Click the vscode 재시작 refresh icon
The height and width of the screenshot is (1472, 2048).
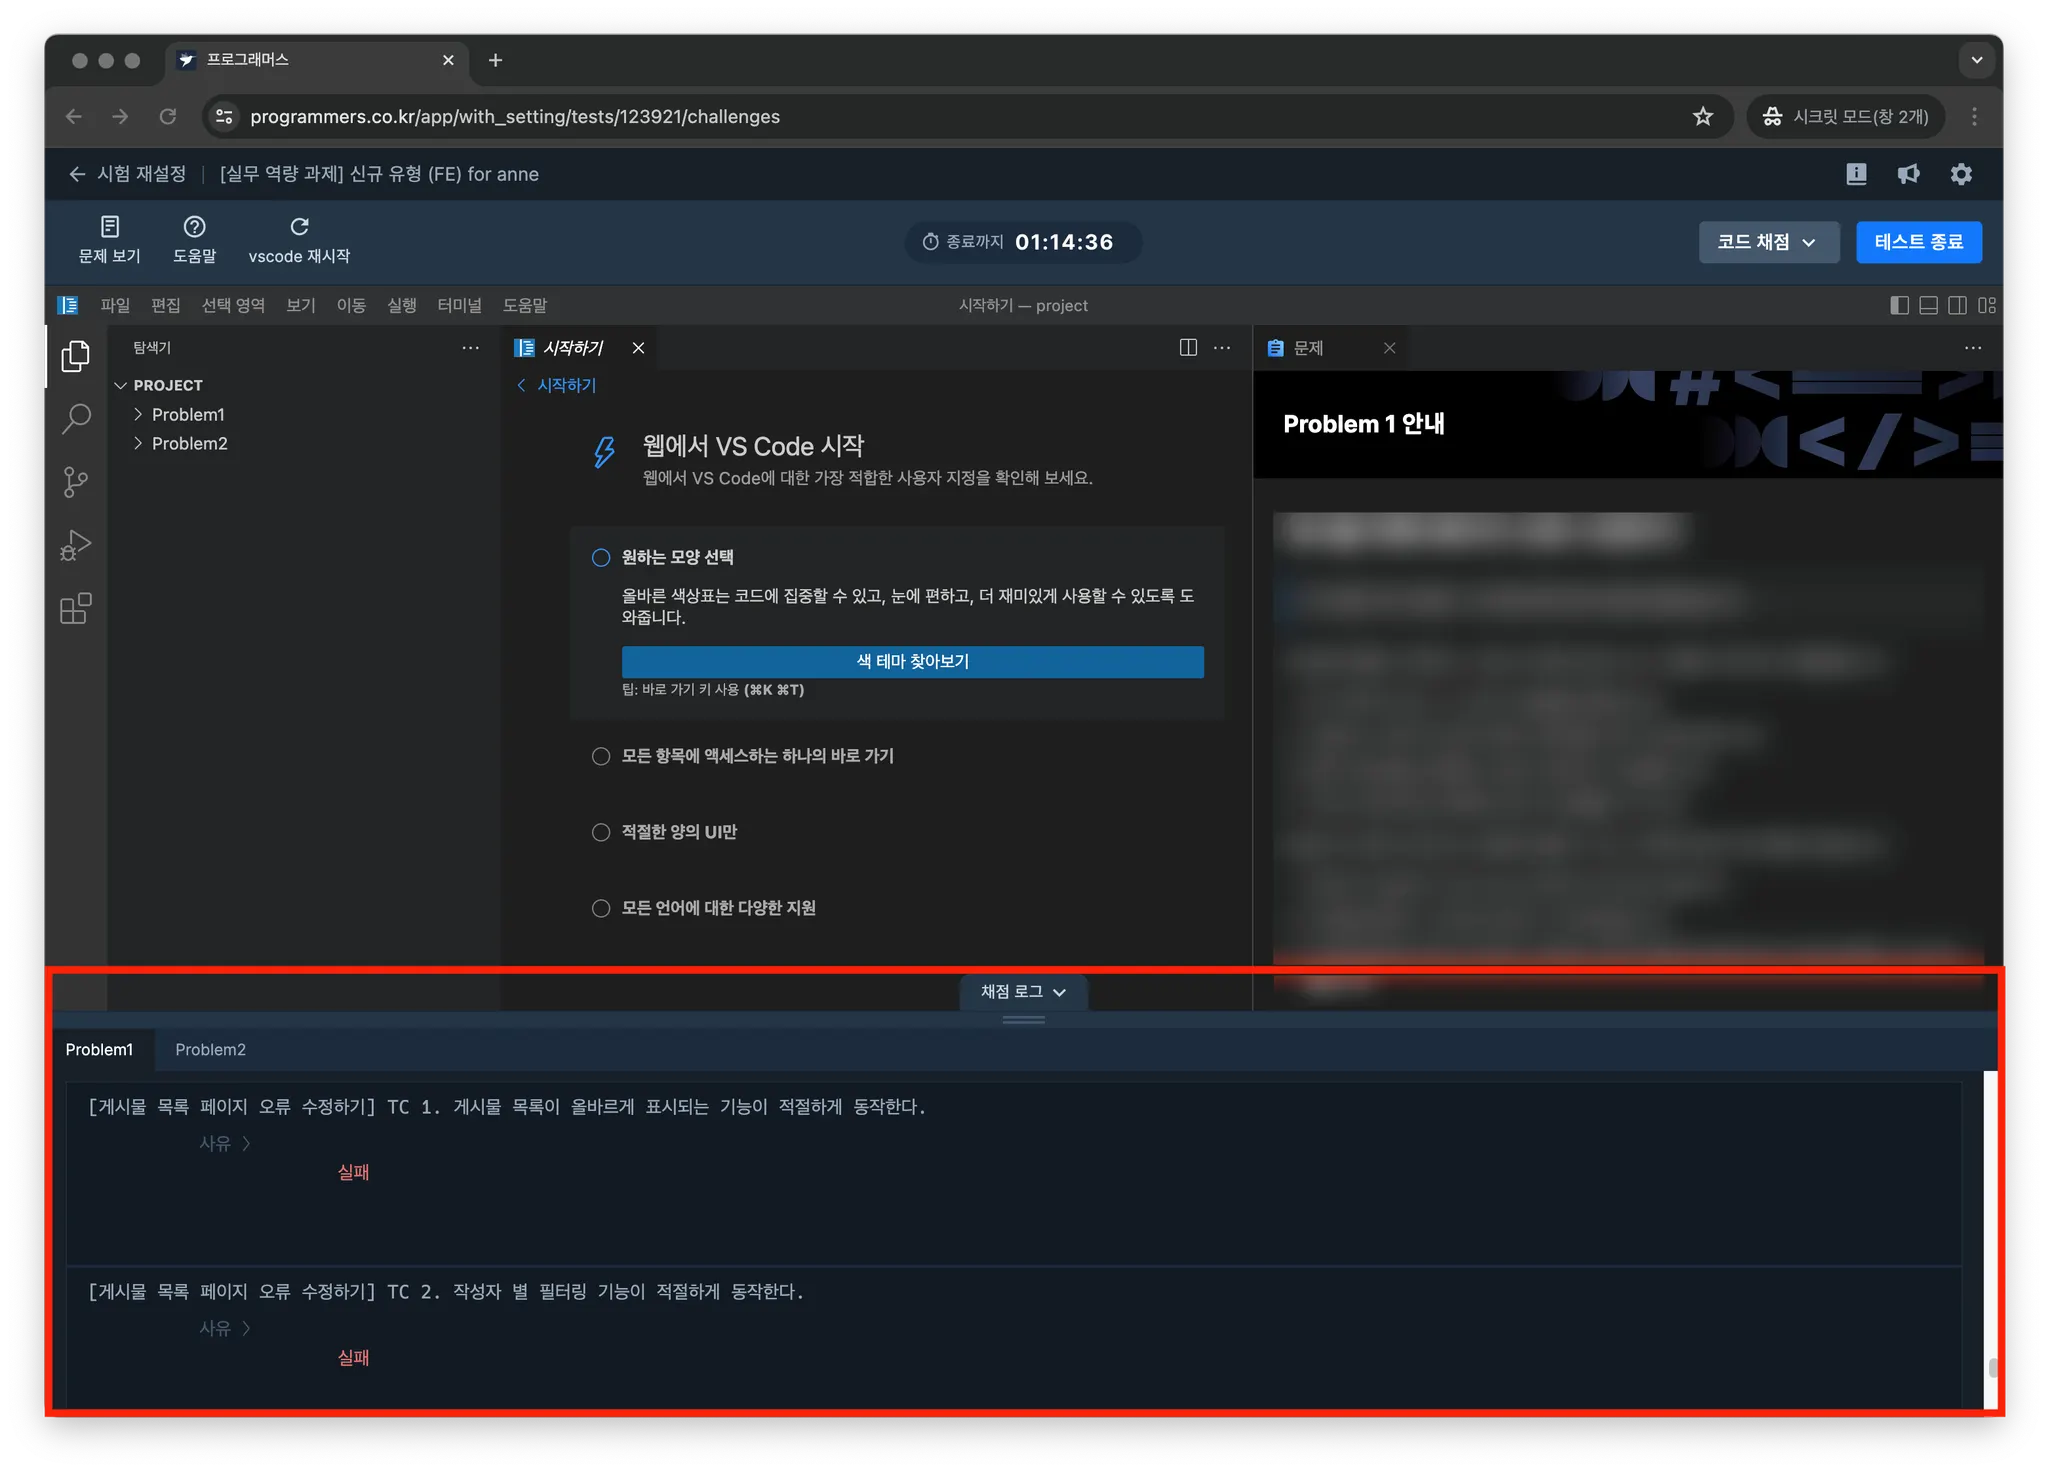click(299, 227)
